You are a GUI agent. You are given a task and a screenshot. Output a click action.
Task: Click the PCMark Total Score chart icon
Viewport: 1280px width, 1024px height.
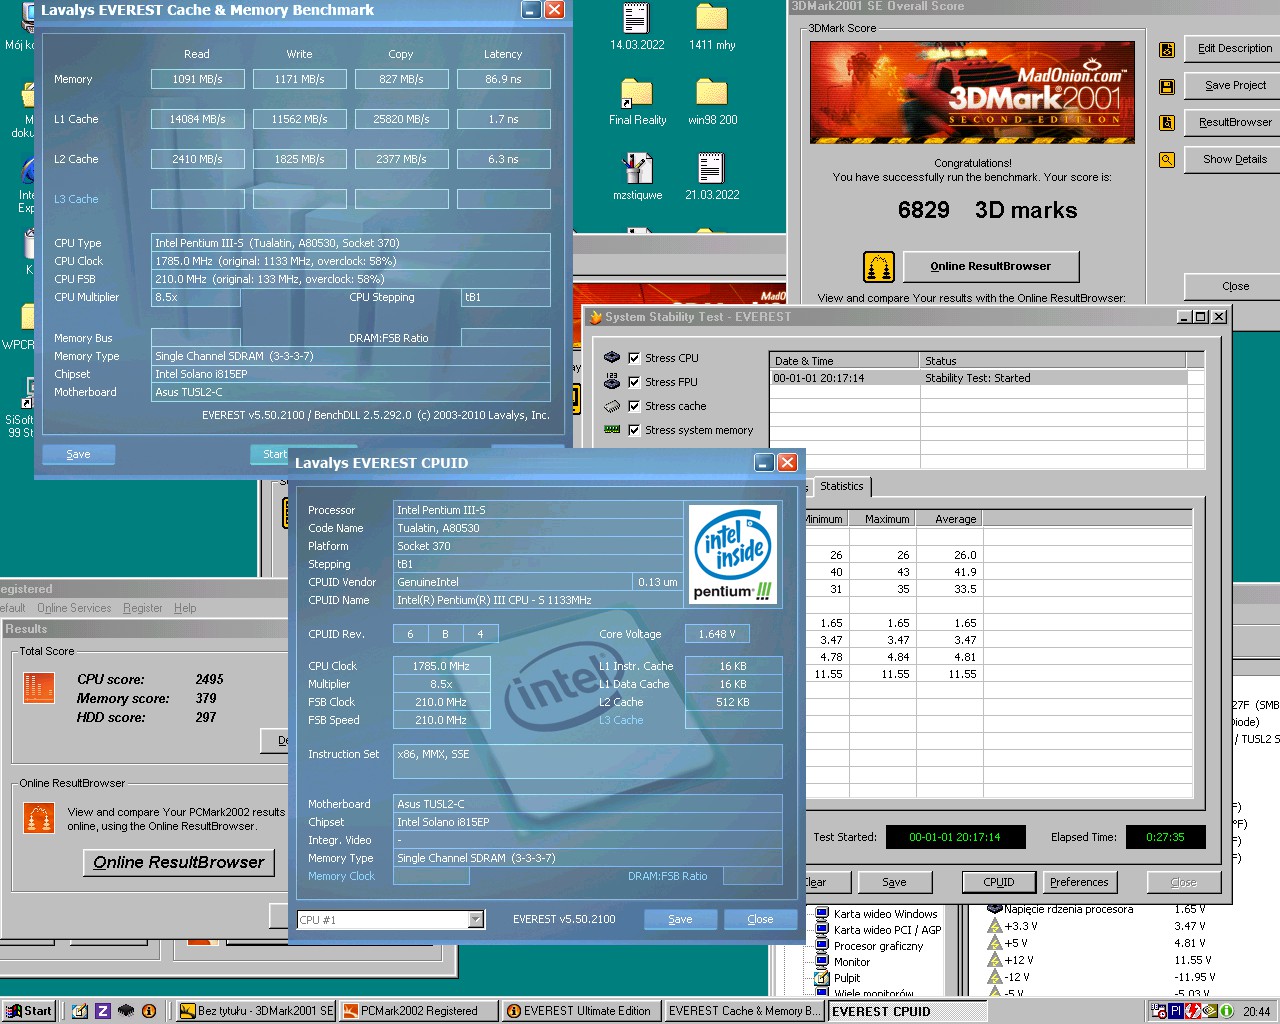coord(39,688)
